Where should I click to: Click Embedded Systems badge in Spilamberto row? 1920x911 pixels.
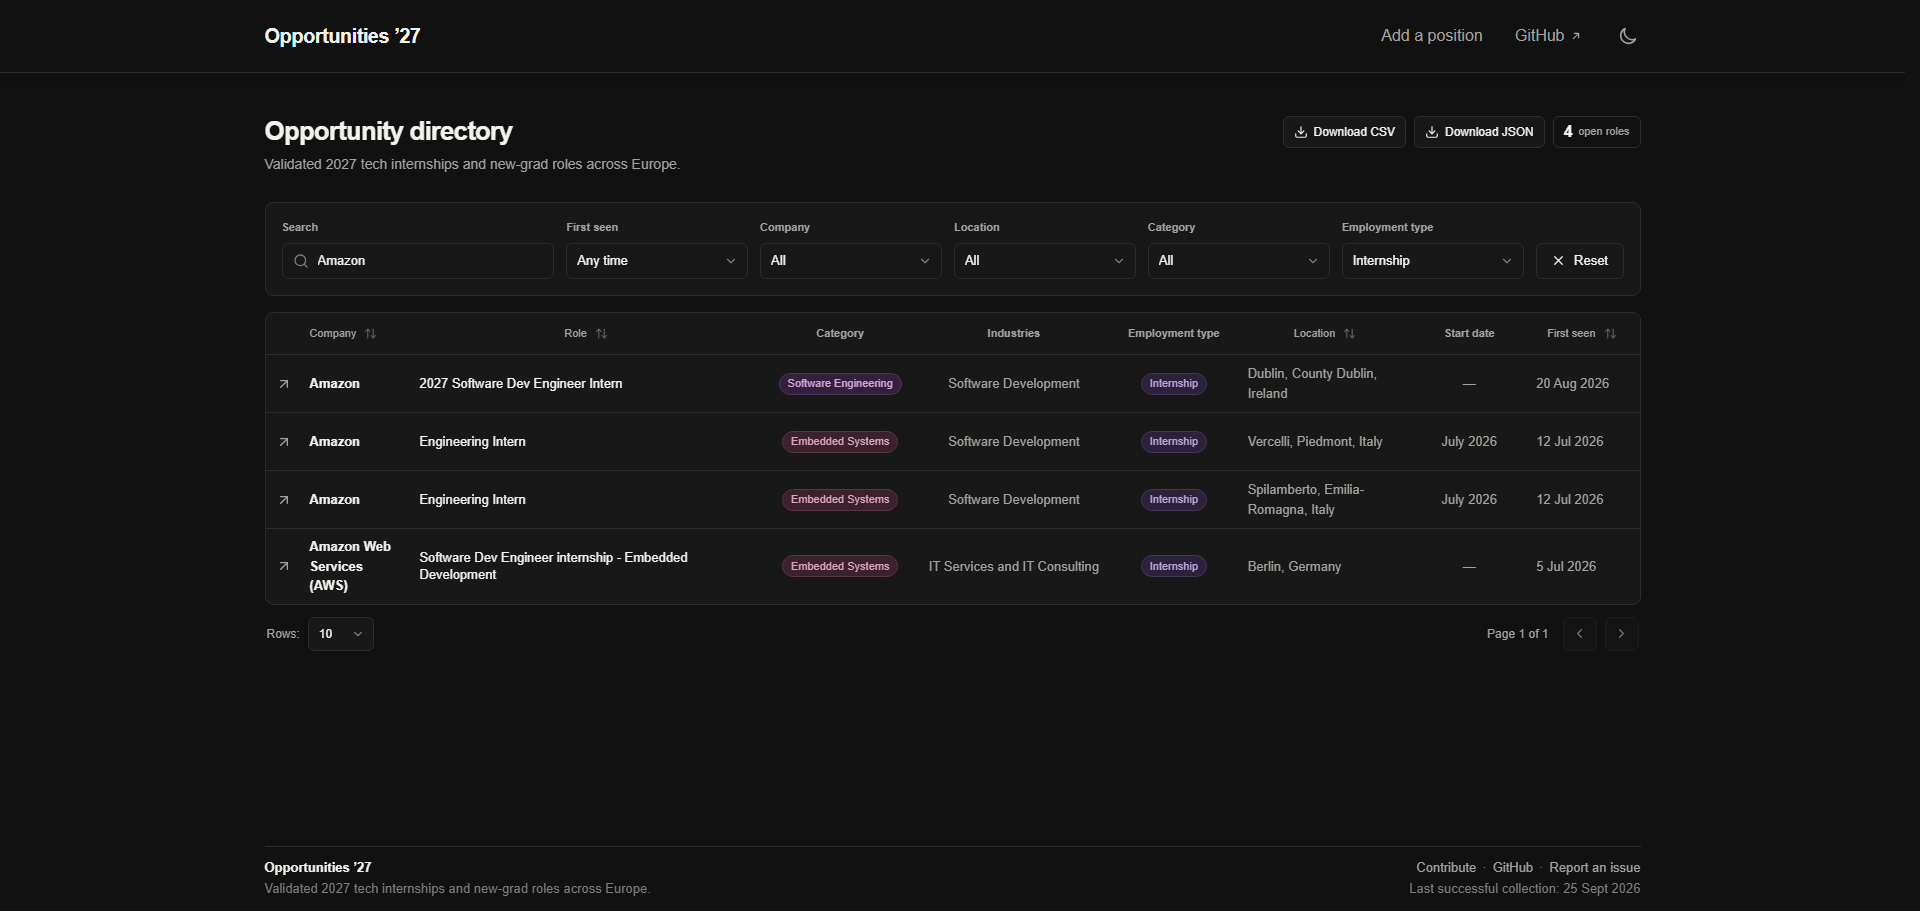[840, 500]
